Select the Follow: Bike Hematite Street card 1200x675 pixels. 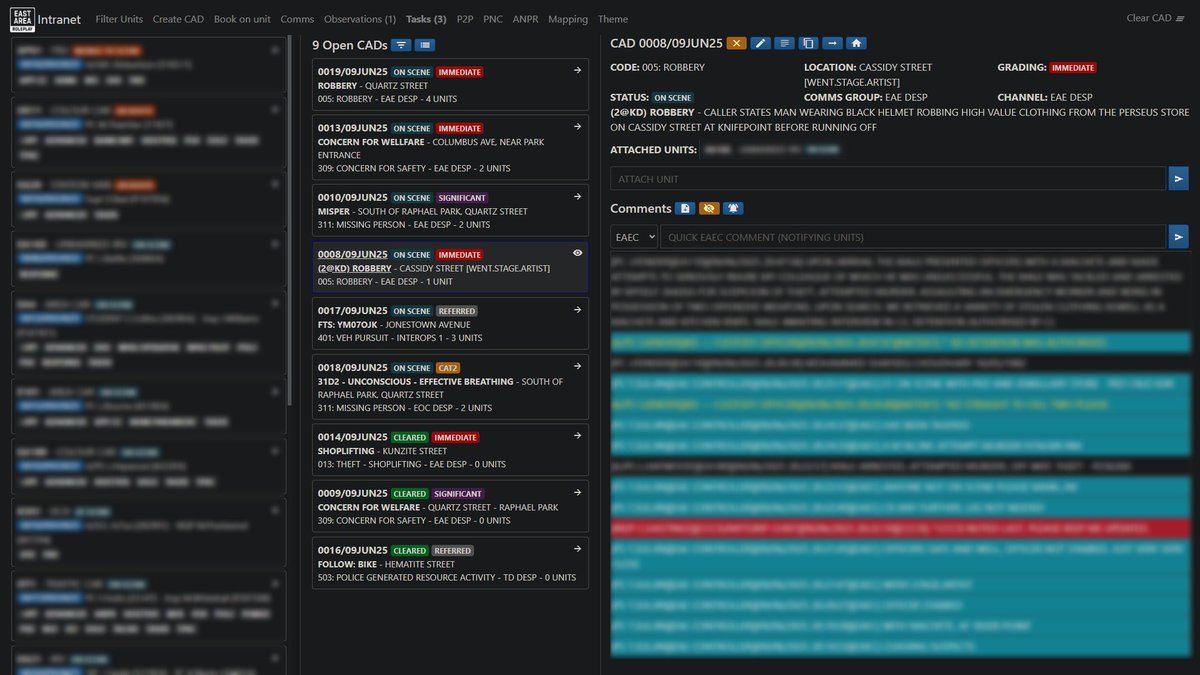450,564
